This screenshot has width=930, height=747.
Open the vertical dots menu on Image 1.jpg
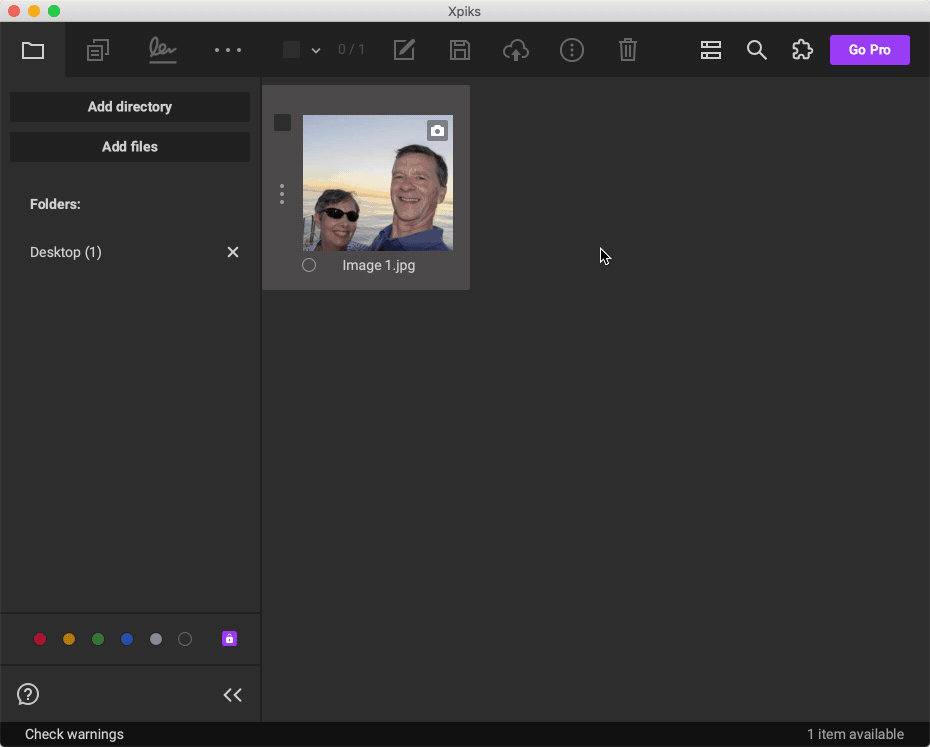(282, 194)
